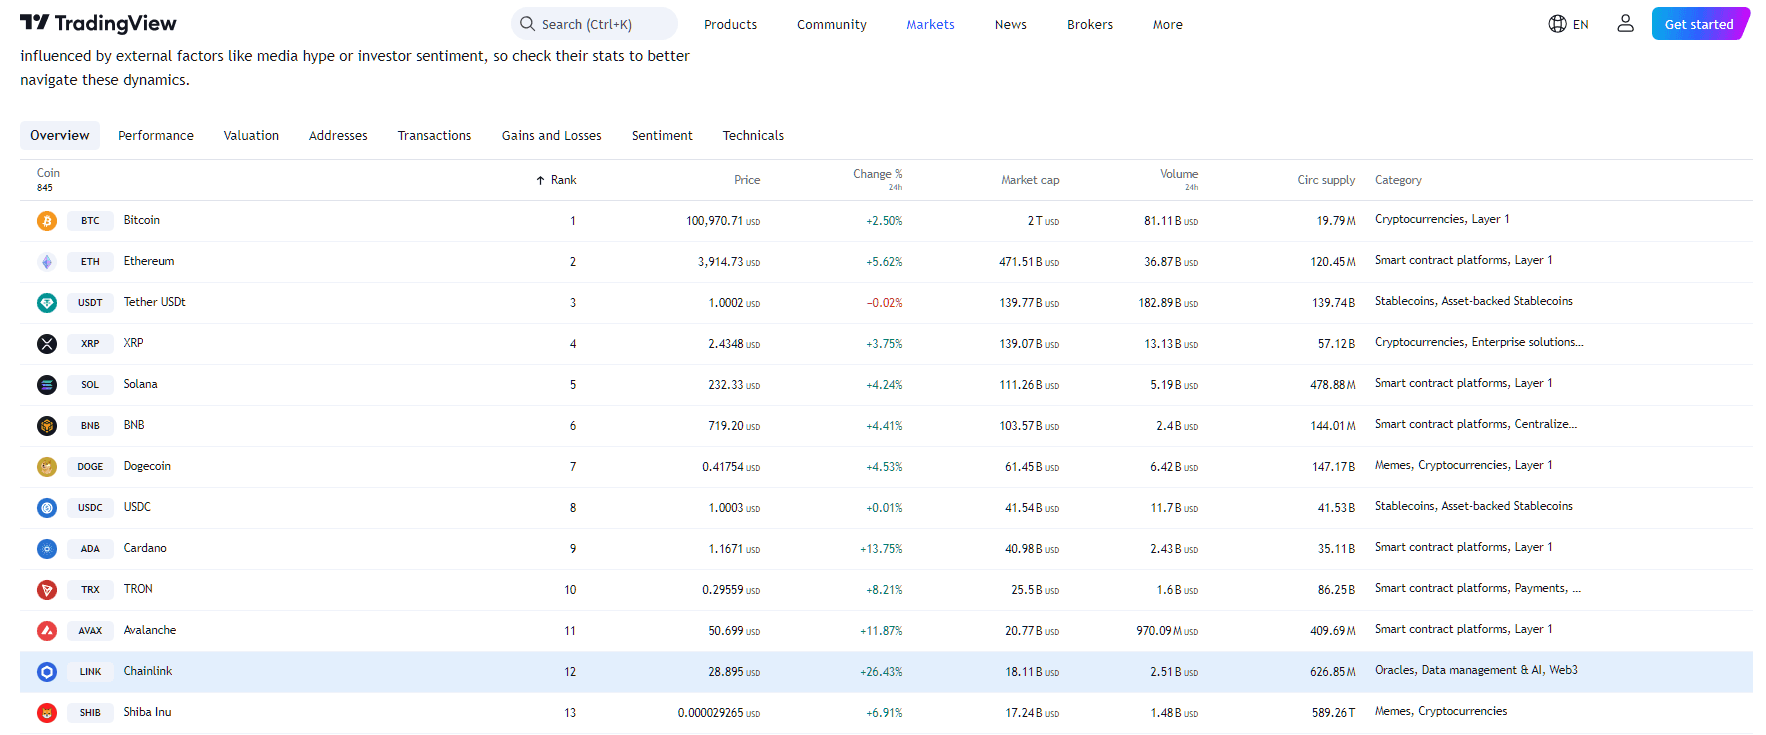Image resolution: width=1766 pixels, height=735 pixels.
Task: Click the ETH ticker badge
Action: click(90, 262)
